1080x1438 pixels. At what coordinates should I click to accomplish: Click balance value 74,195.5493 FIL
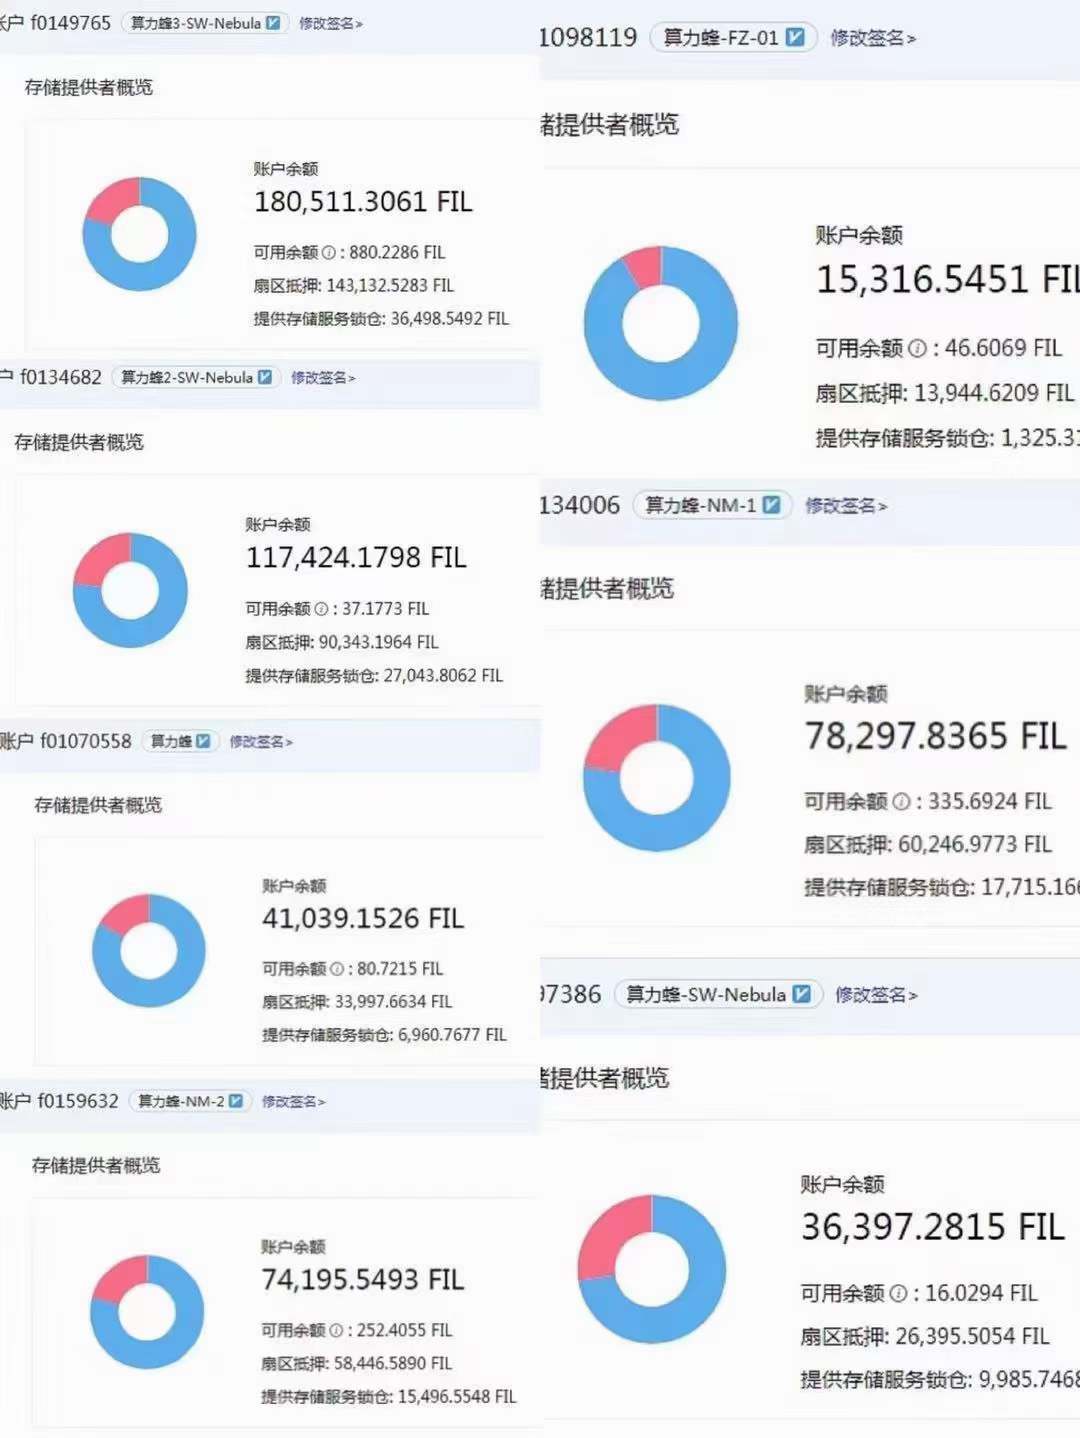click(x=362, y=1279)
